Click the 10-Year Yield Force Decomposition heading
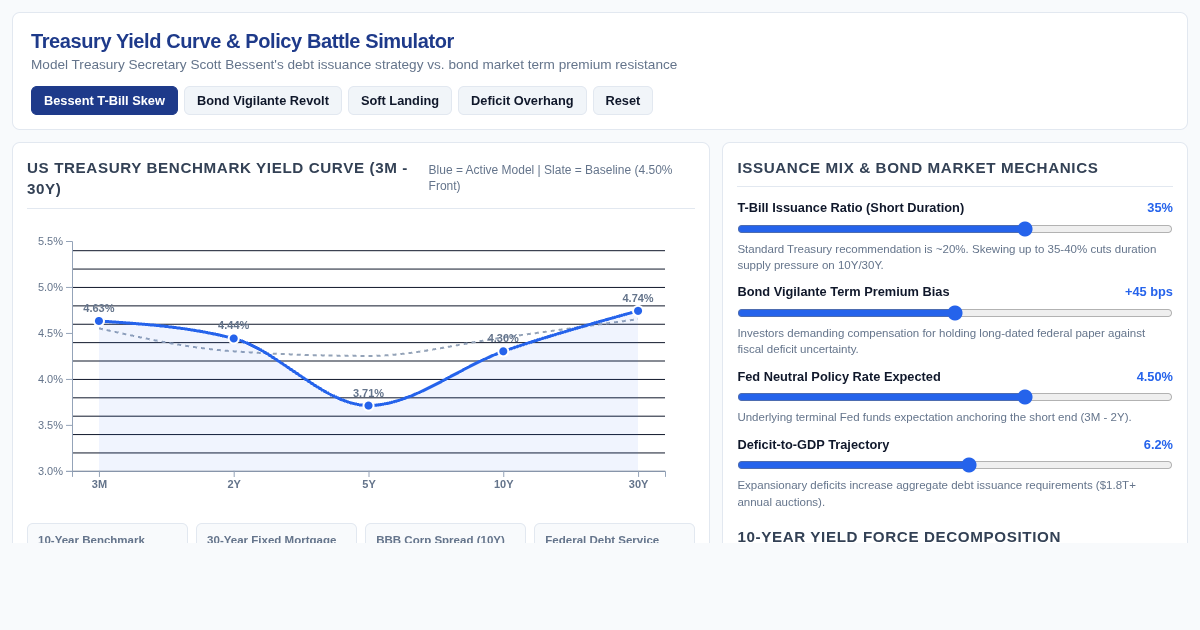This screenshot has height=630, width=1200. pos(899,537)
